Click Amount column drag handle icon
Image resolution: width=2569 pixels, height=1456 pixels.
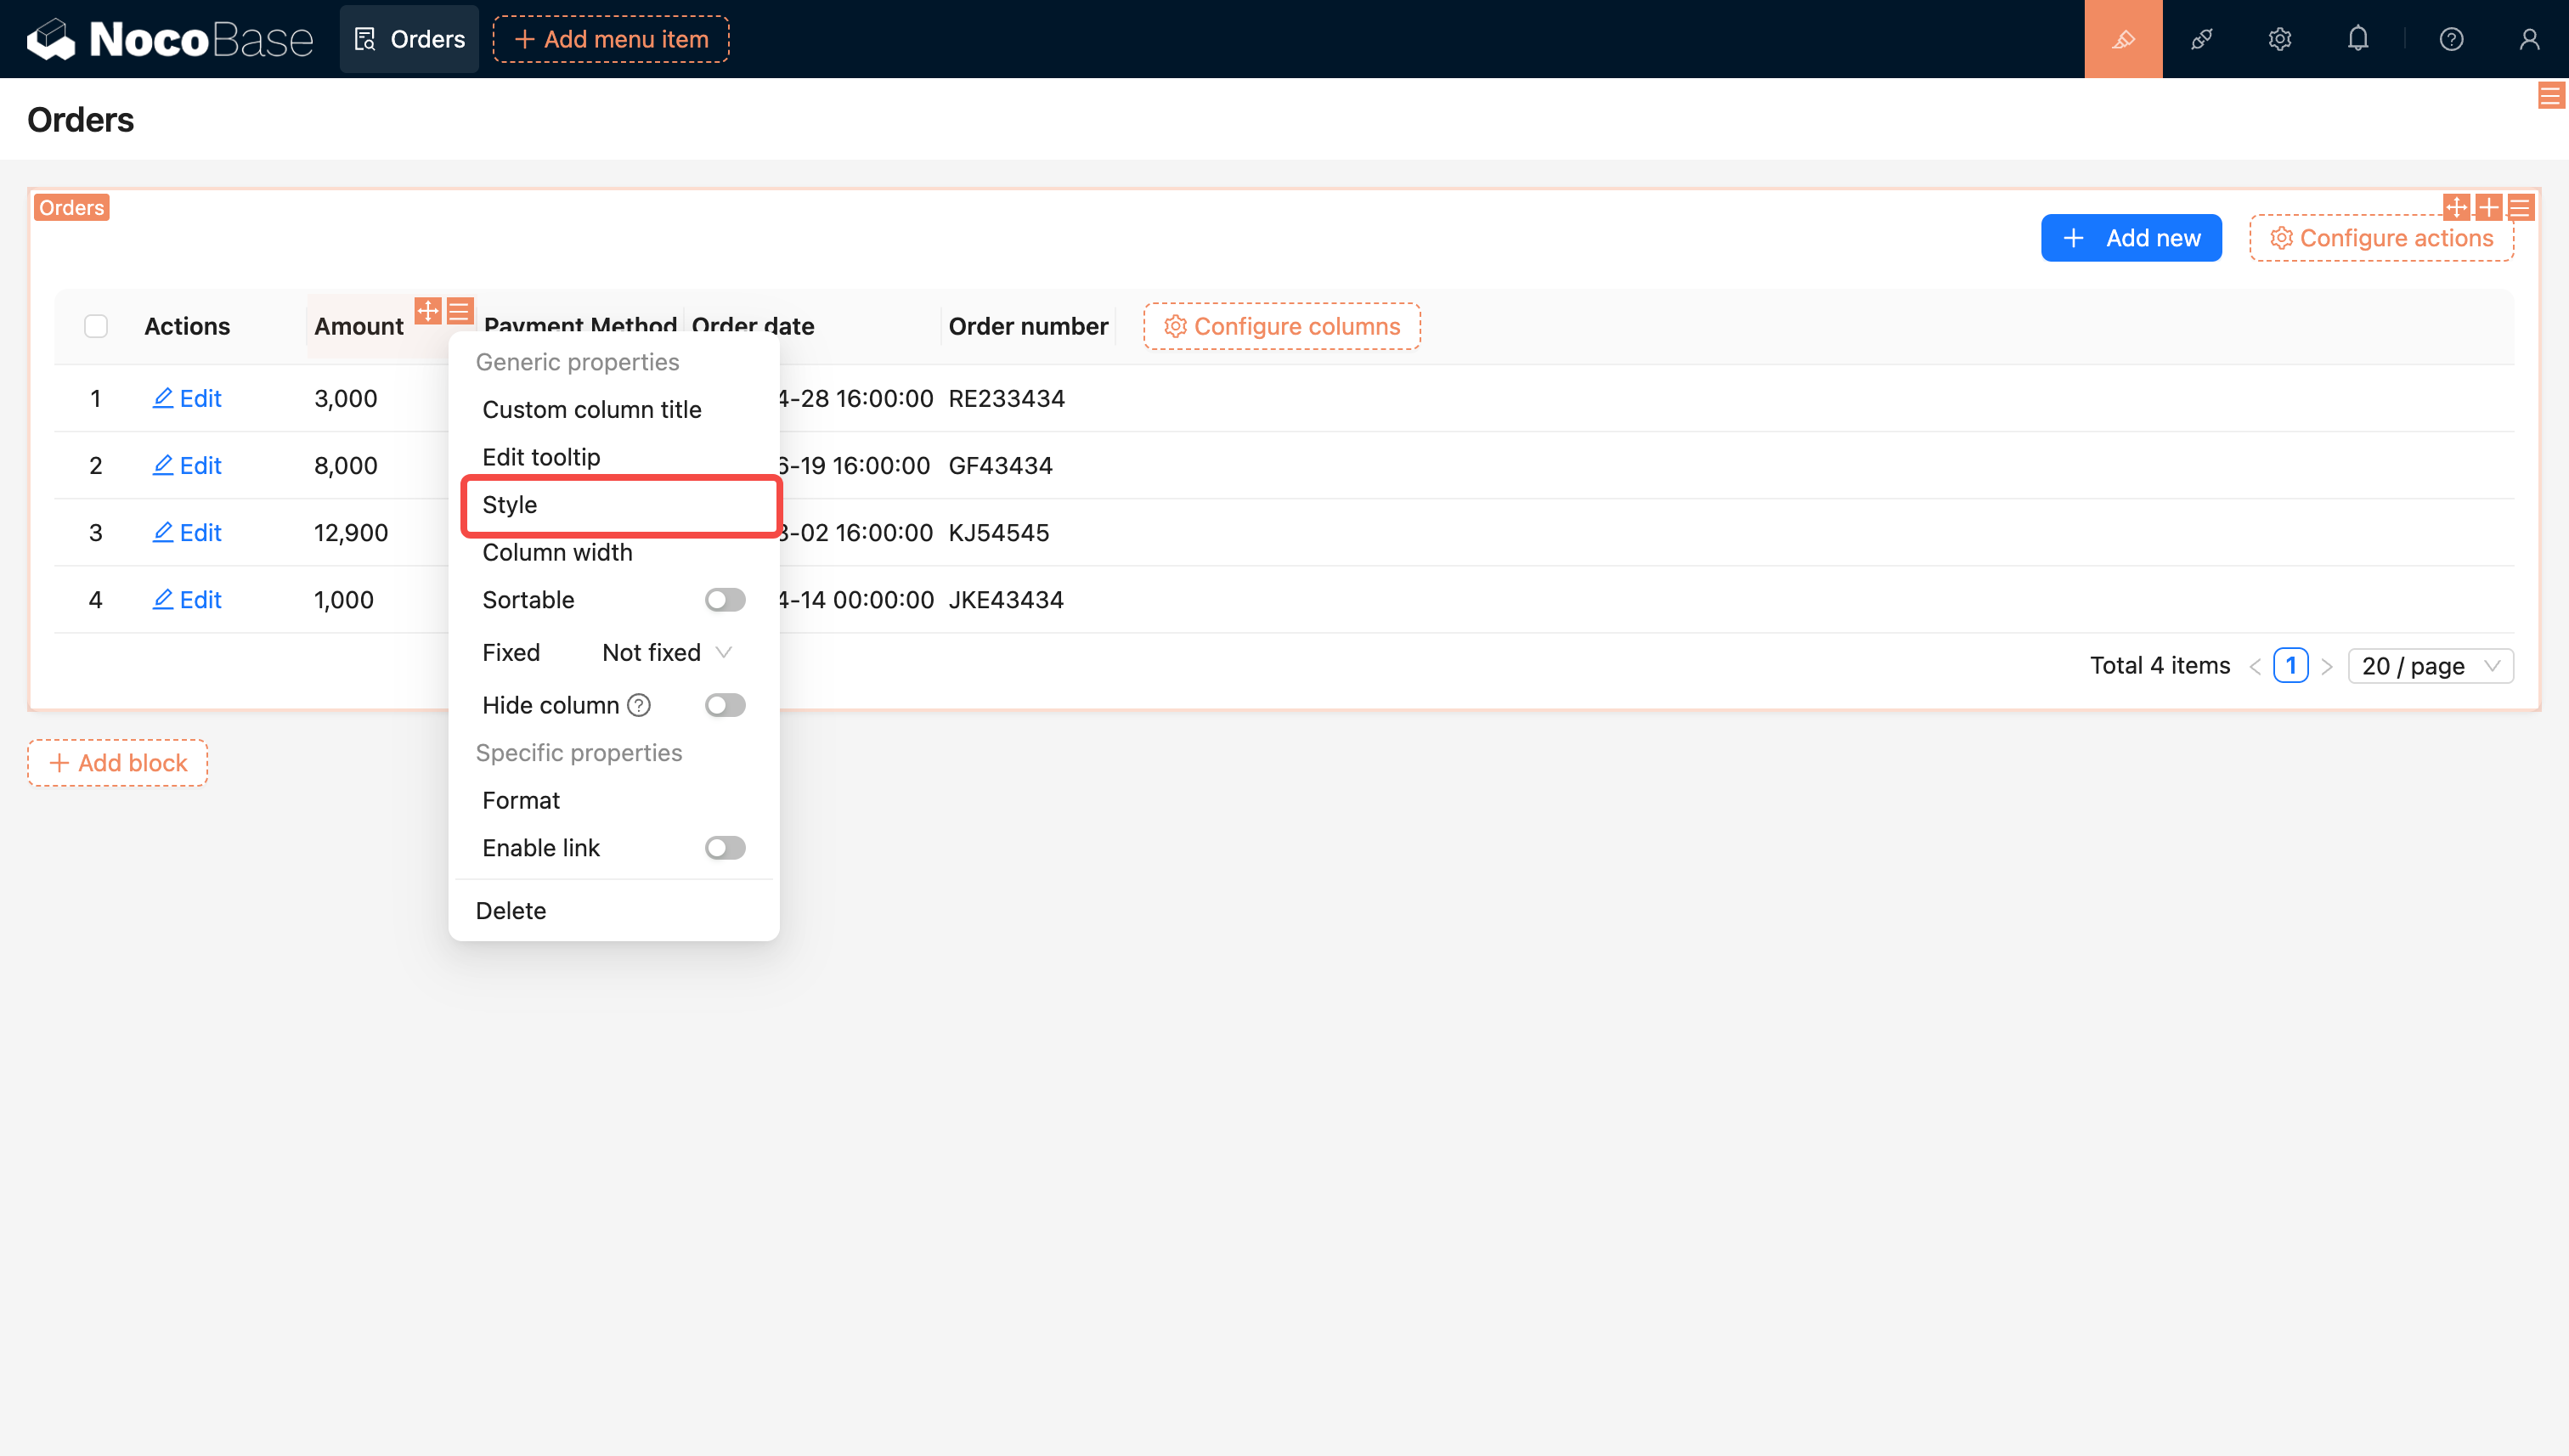point(428,311)
